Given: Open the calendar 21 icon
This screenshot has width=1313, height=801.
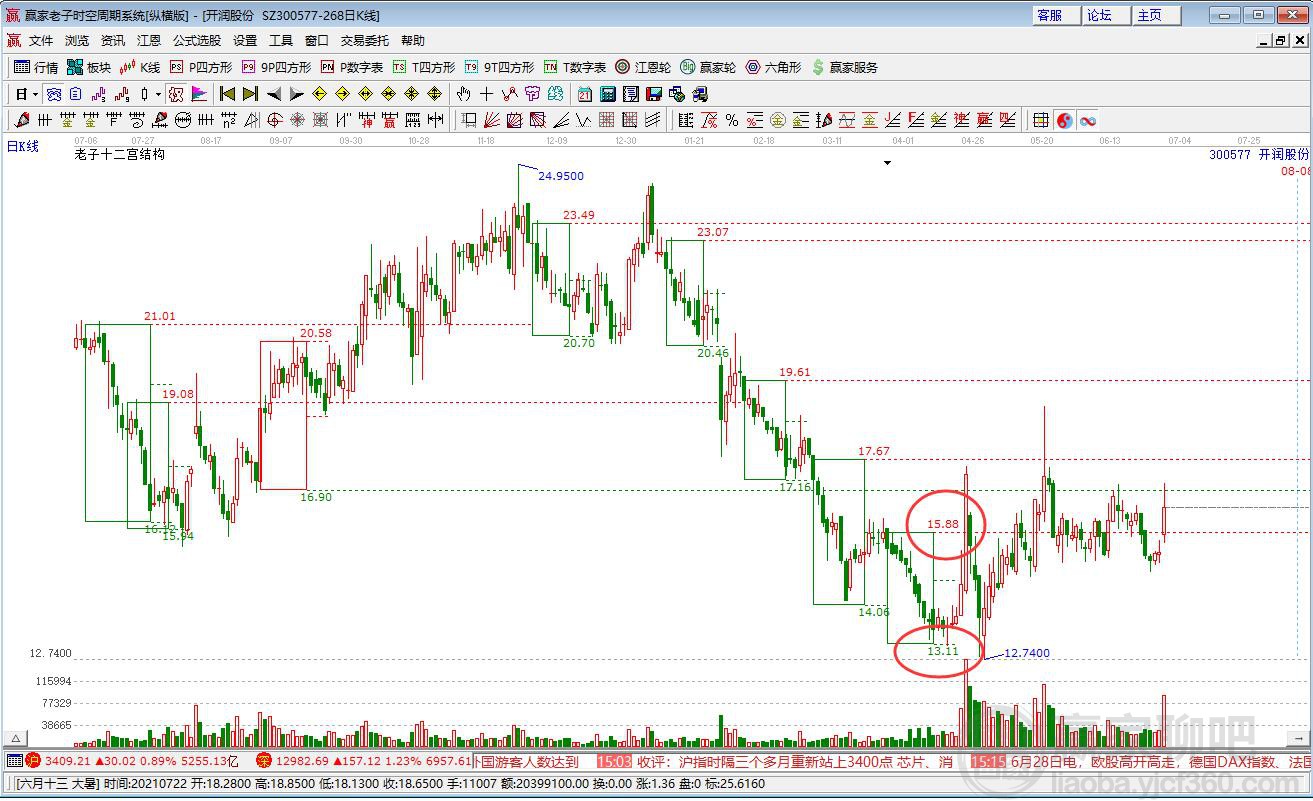Looking at the screenshot, I should 585,94.
